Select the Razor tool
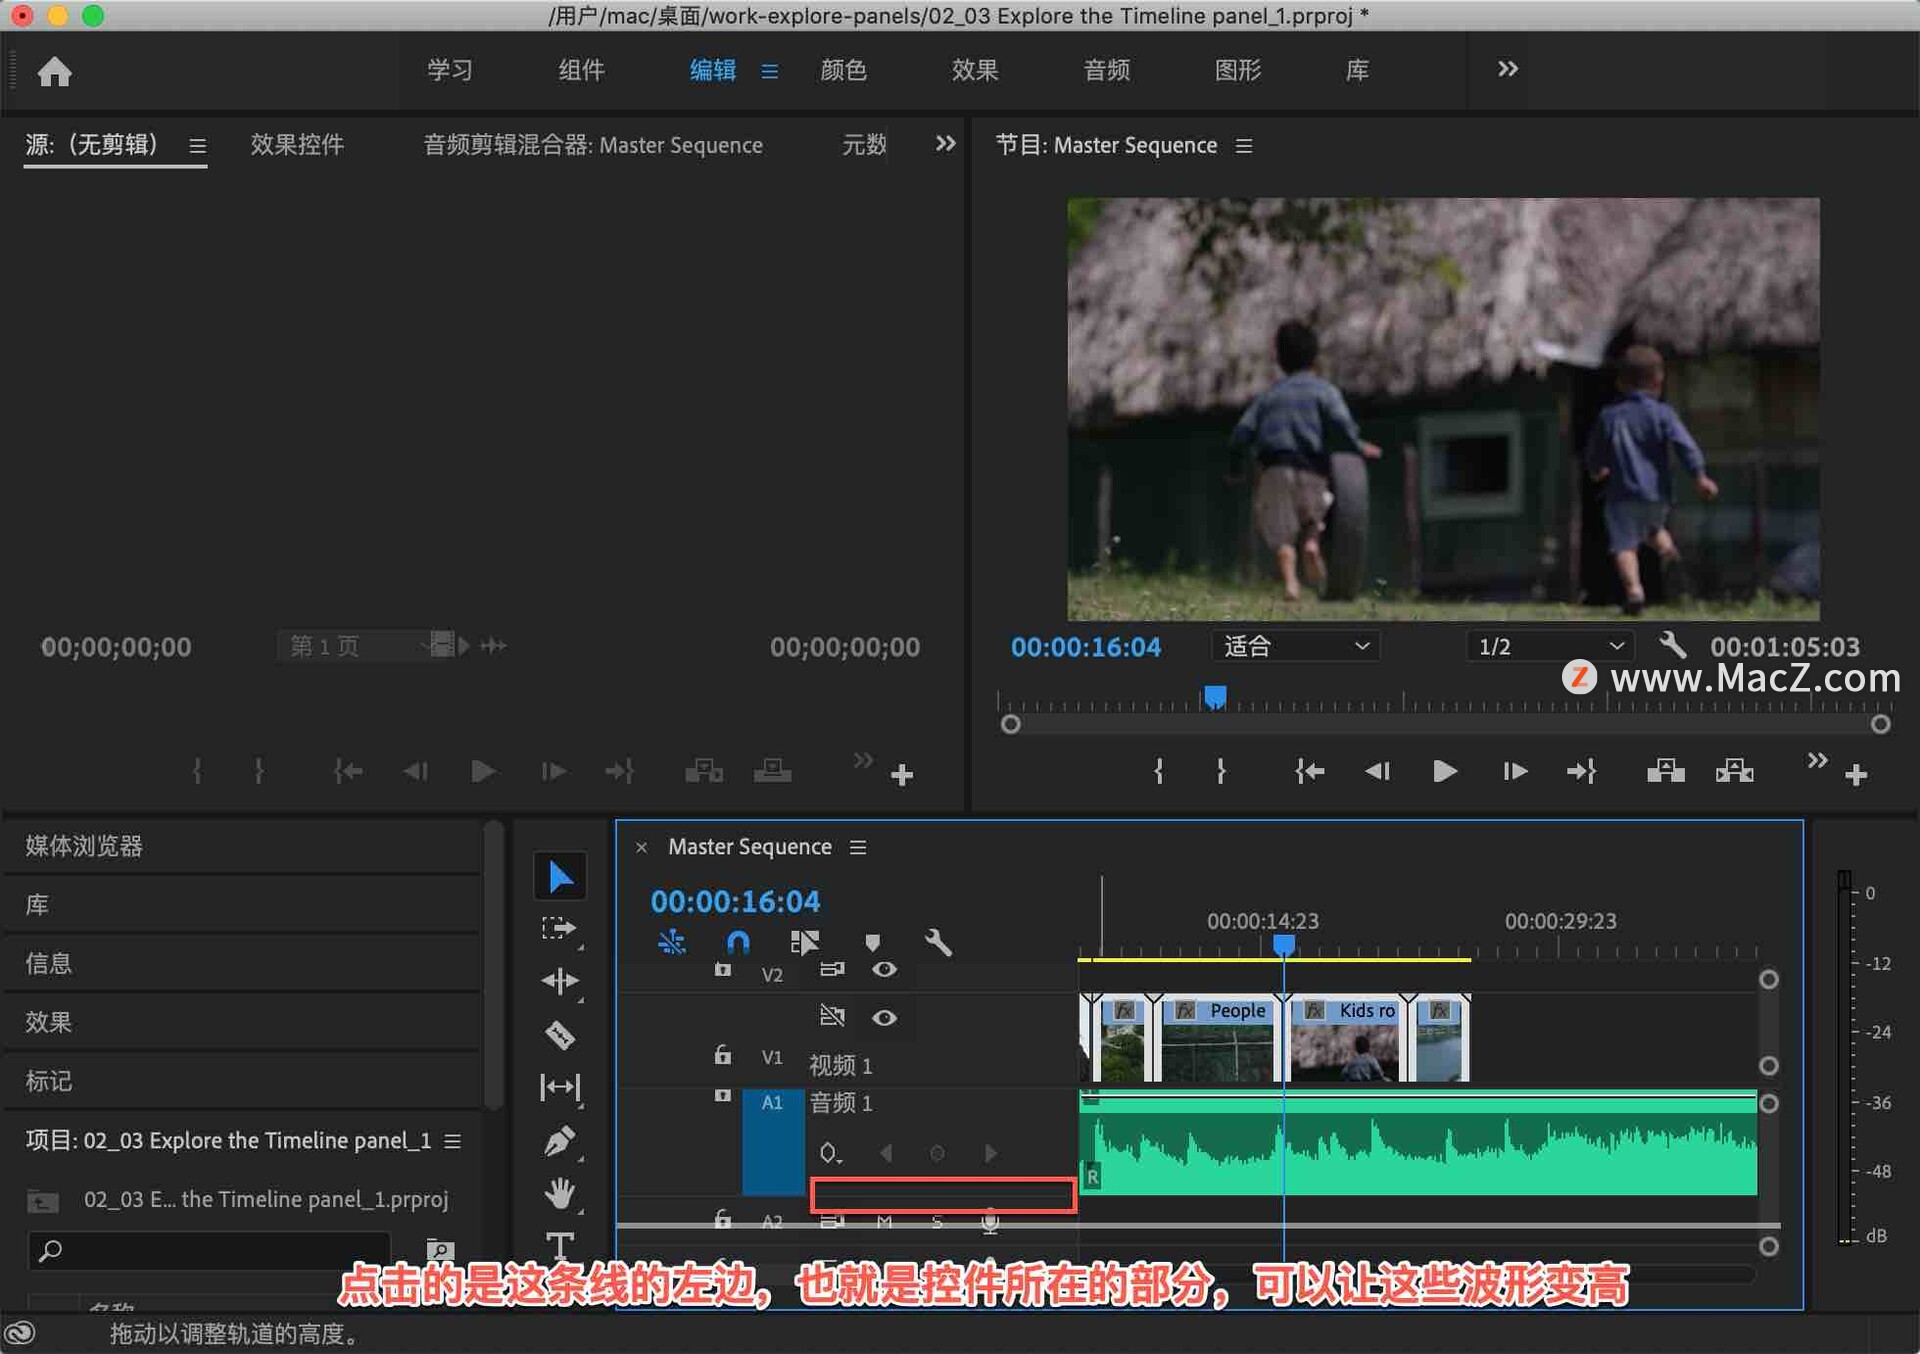Image resolution: width=1920 pixels, height=1354 pixels. [x=560, y=1034]
